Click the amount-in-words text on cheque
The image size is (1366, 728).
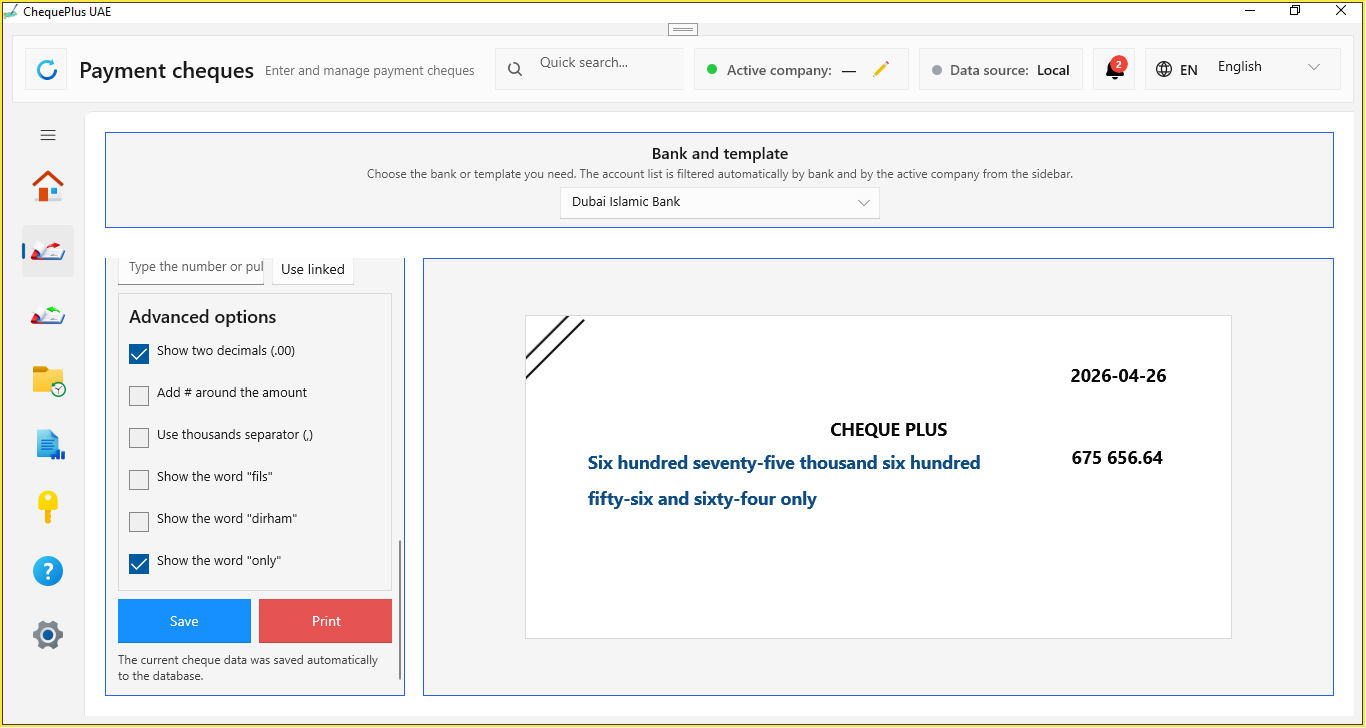[x=784, y=481]
